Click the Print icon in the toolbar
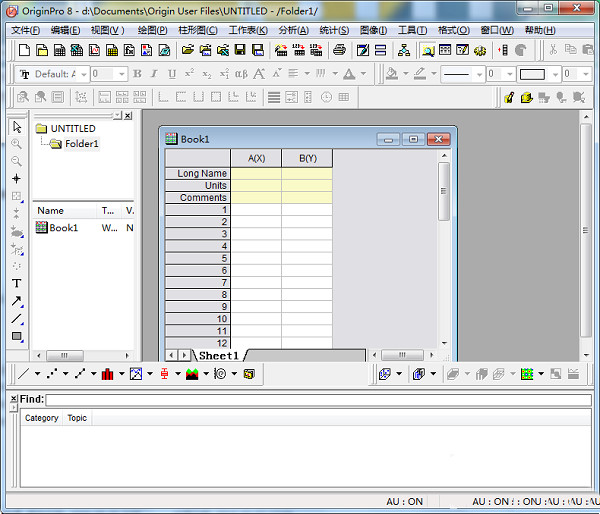This screenshot has height=514, width=600. (339, 50)
